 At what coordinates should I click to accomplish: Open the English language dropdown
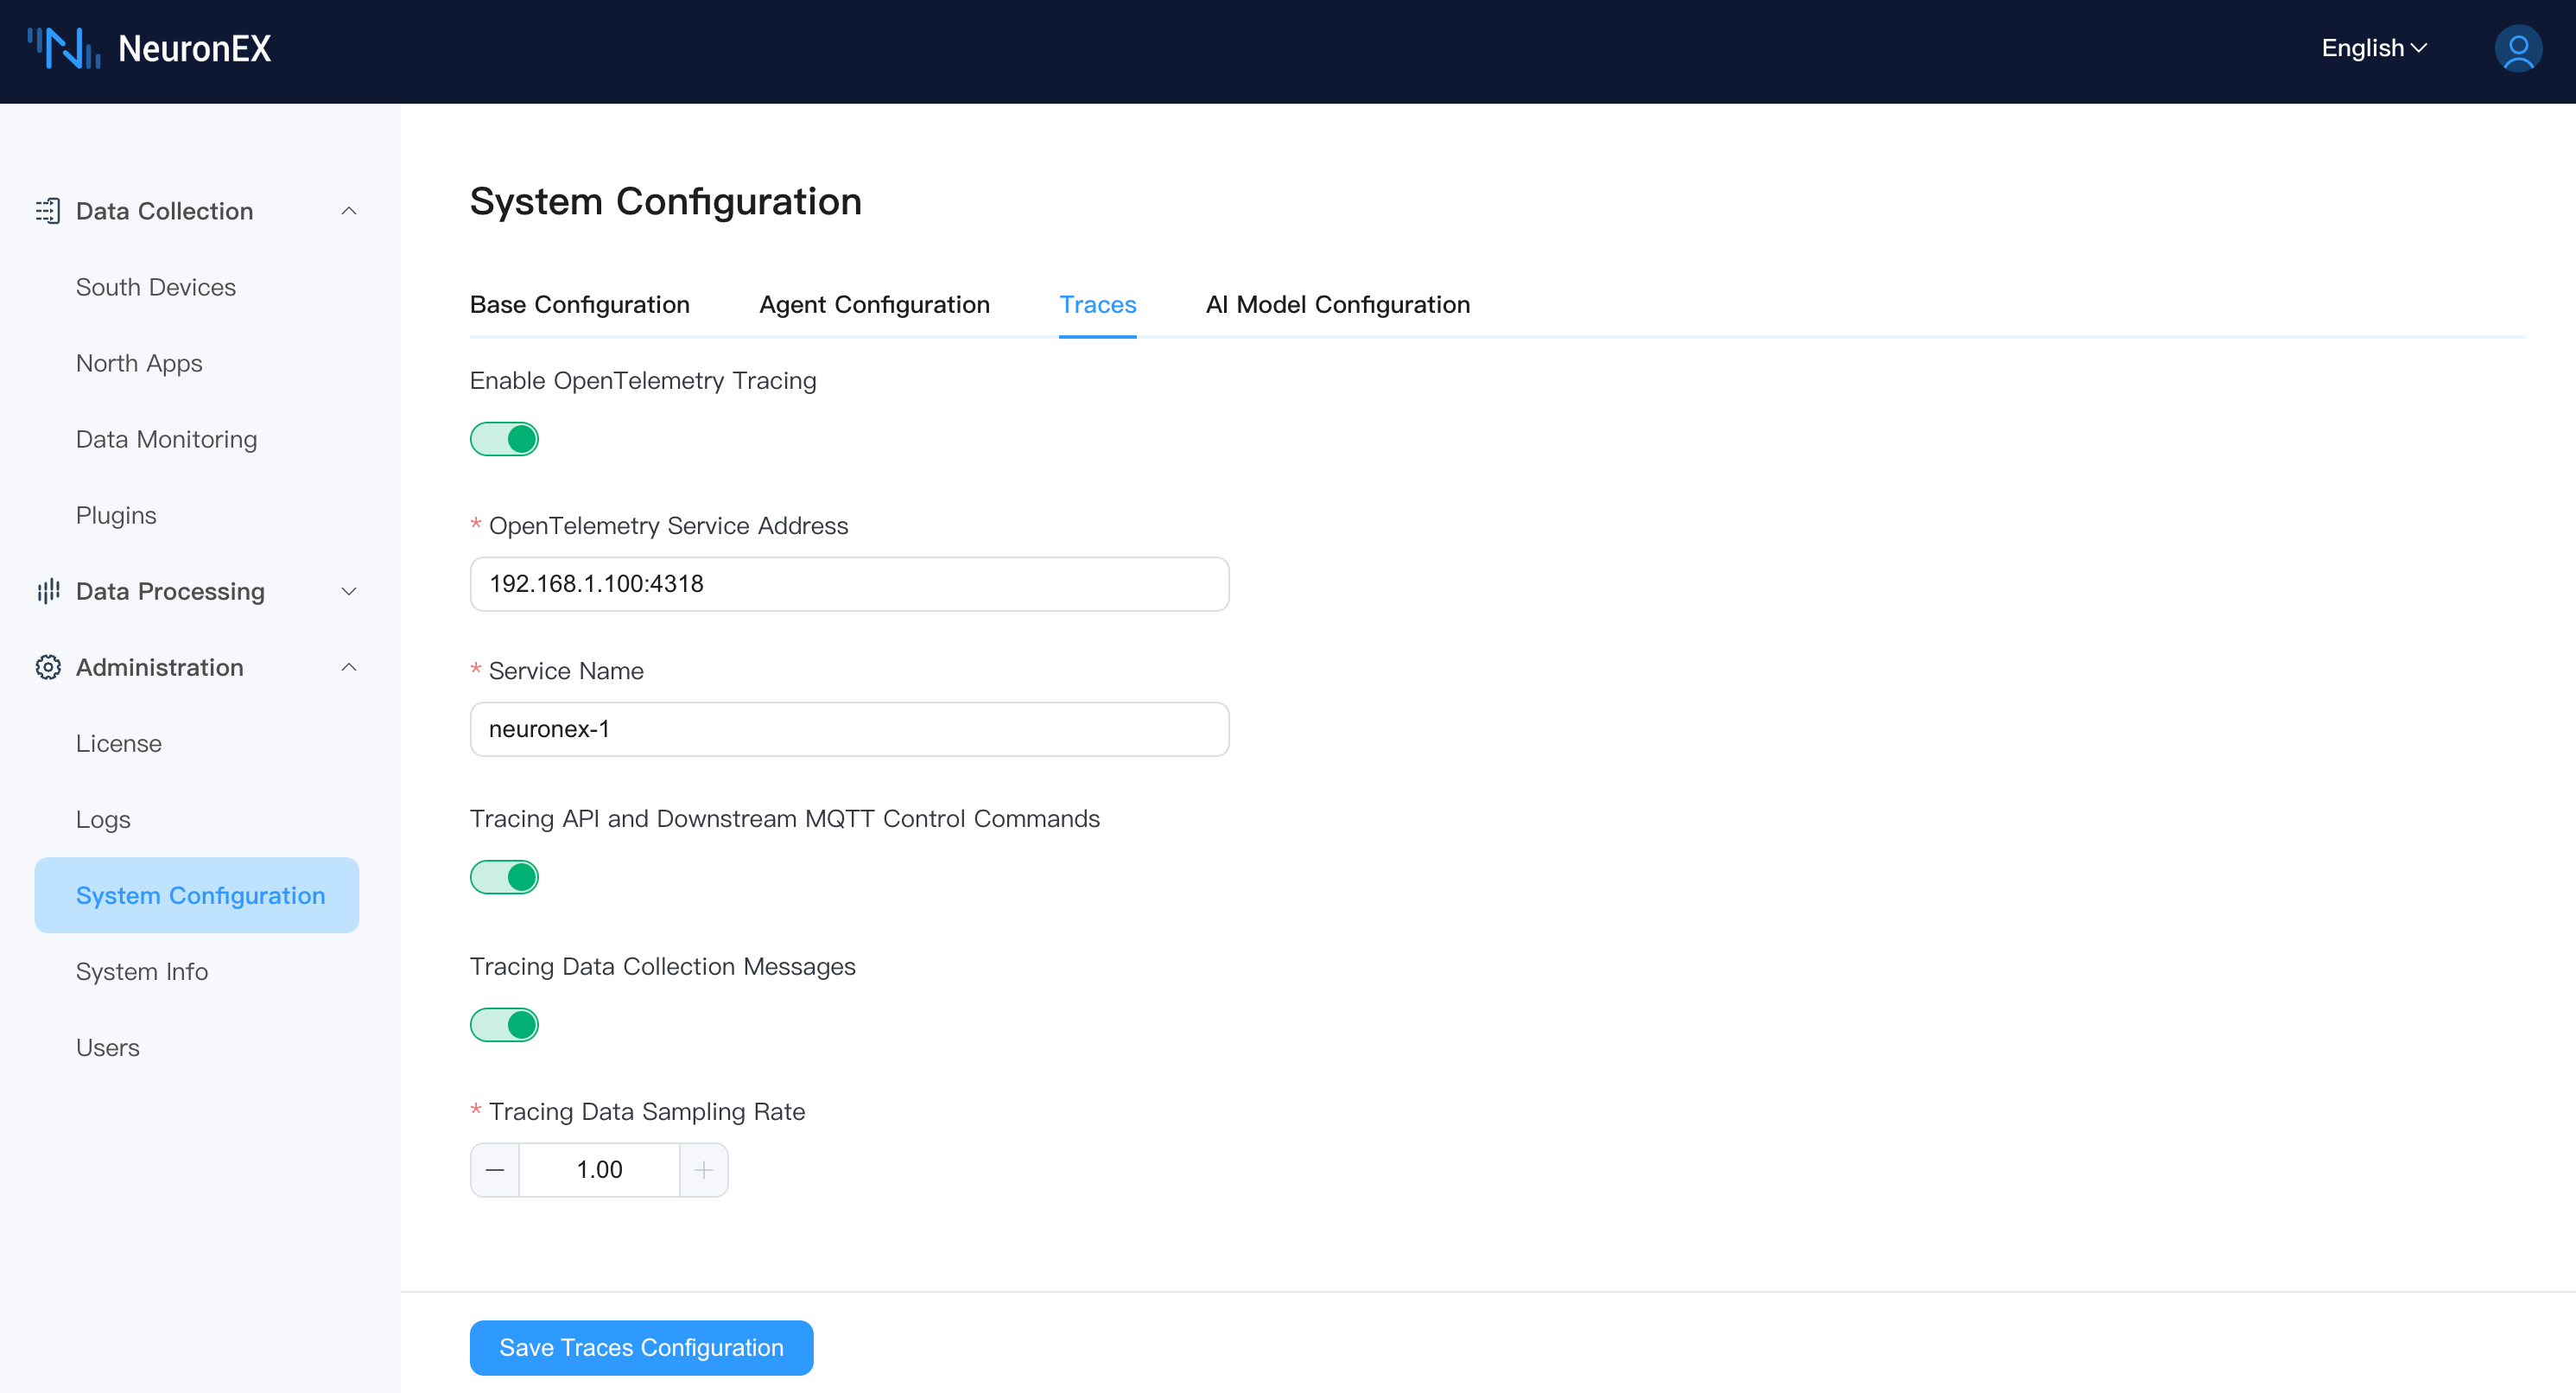pos(2374,48)
